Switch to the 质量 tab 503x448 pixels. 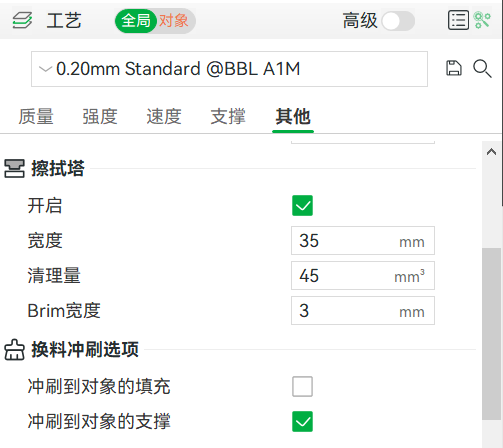[36, 117]
